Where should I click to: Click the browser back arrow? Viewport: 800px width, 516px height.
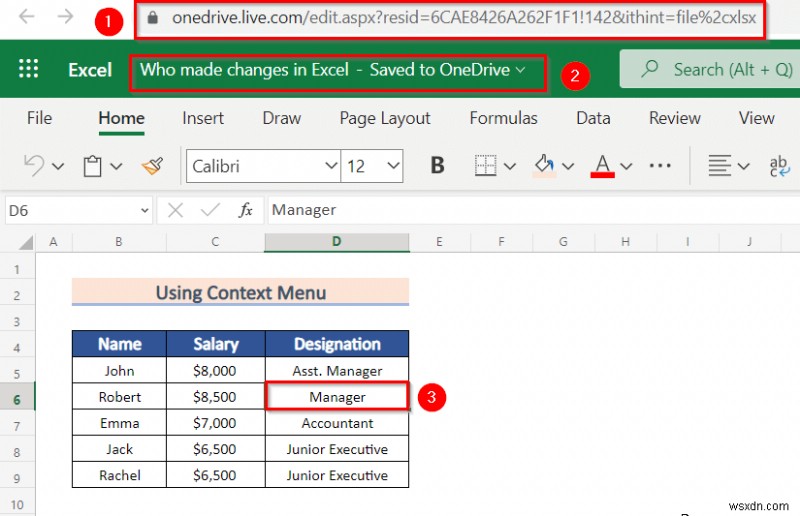pos(26,17)
